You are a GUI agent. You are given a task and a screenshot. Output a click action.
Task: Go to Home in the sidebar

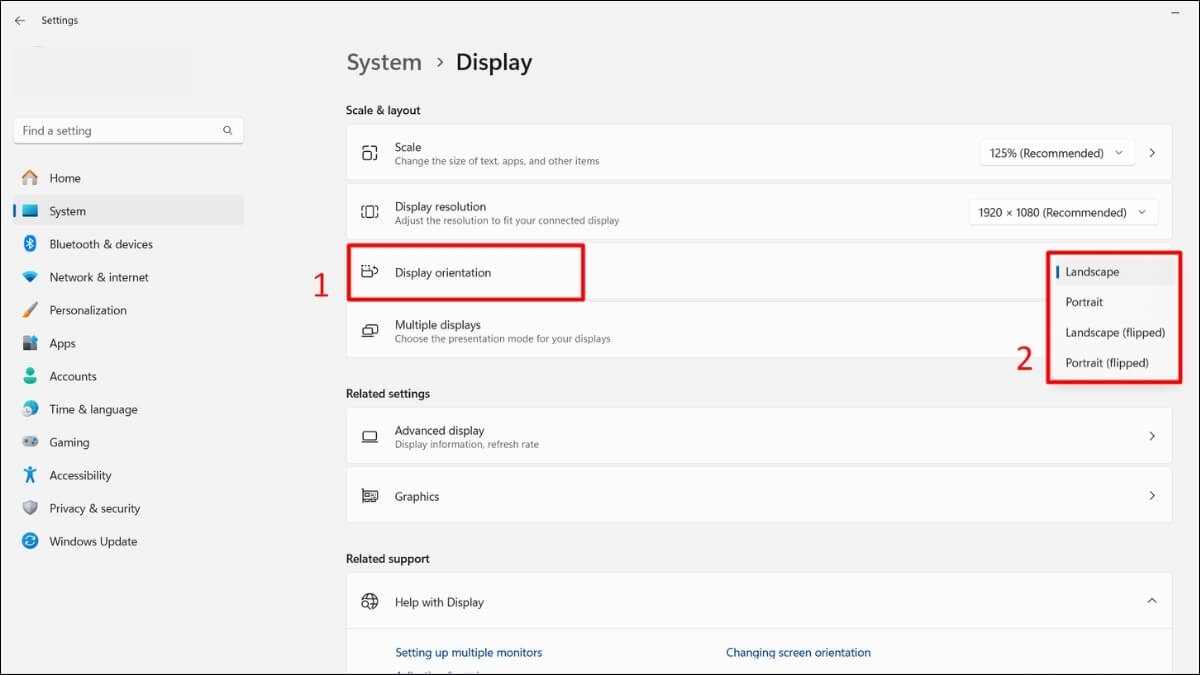(x=129, y=178)
